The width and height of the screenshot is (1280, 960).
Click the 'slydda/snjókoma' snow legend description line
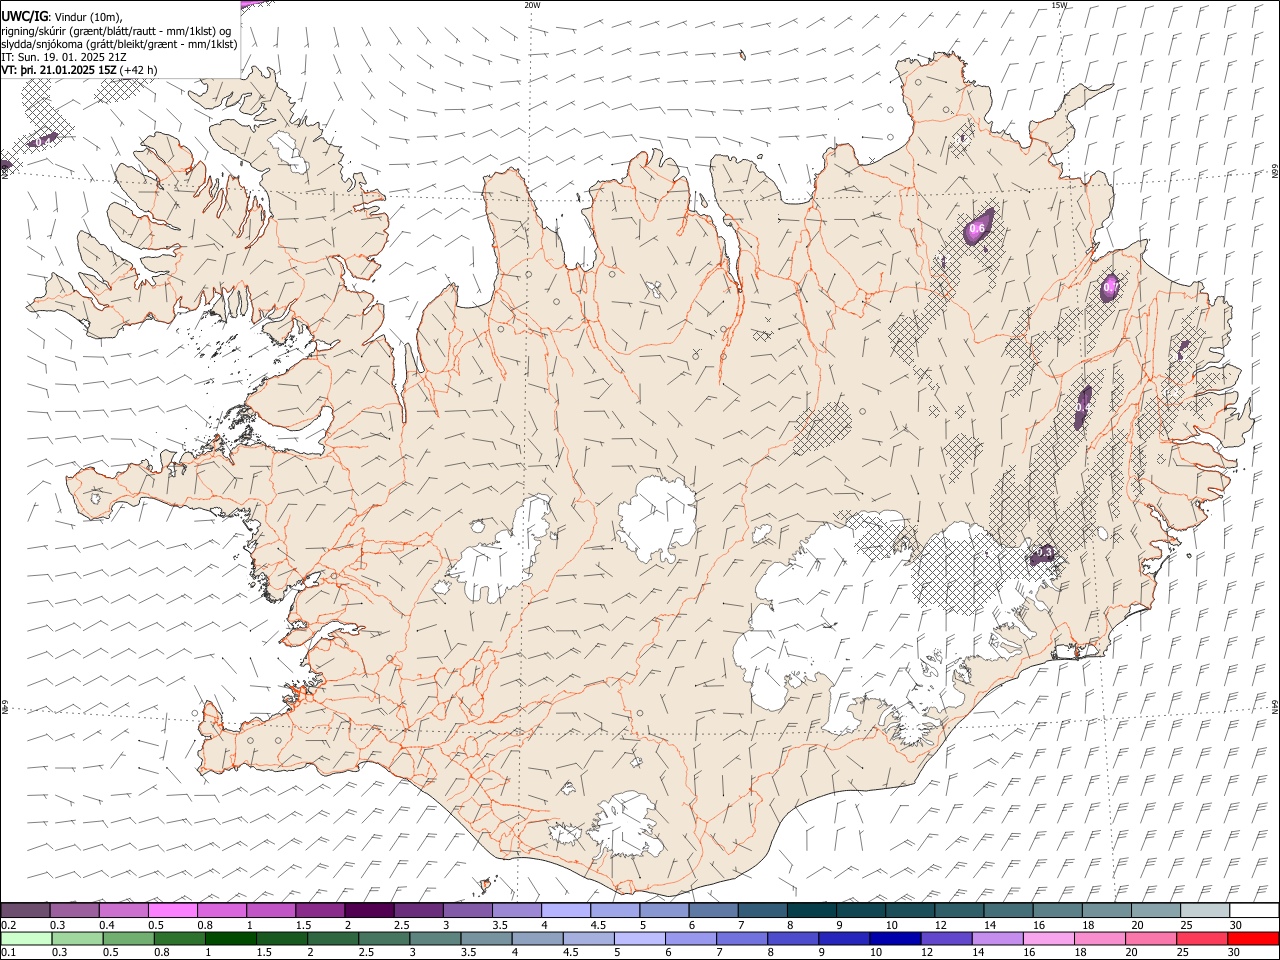[x=119, y=44]
